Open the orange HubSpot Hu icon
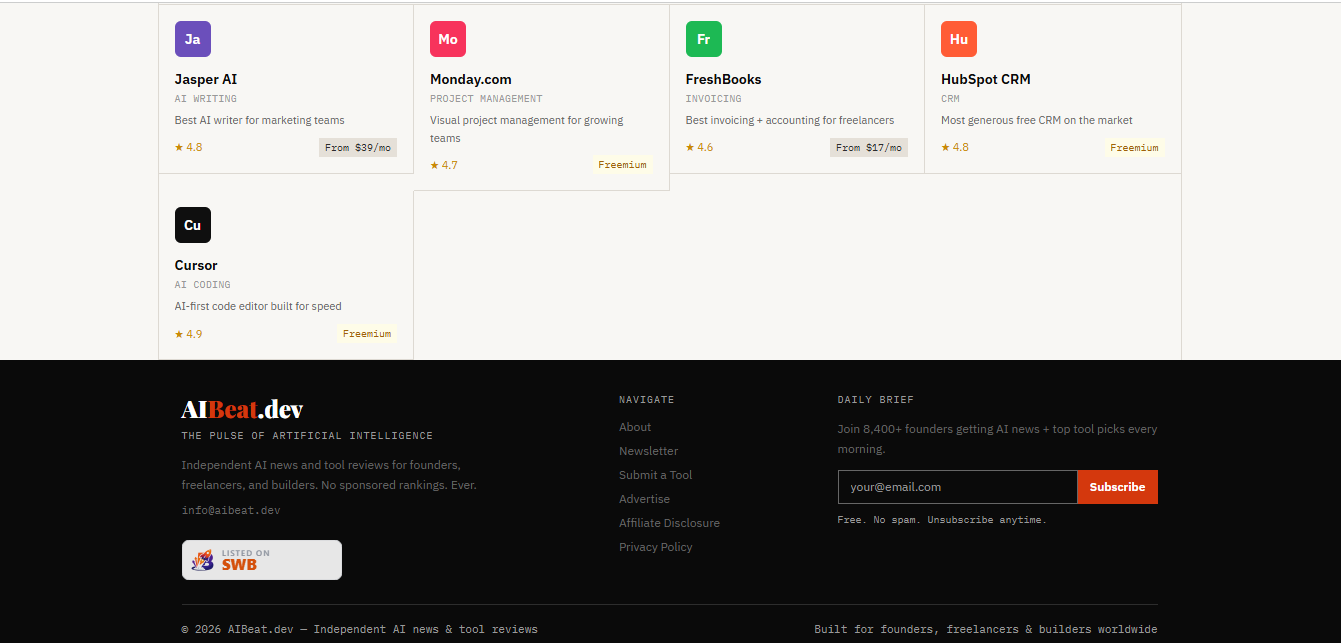Screen dimensions: 1341x643 click(959, 39)
